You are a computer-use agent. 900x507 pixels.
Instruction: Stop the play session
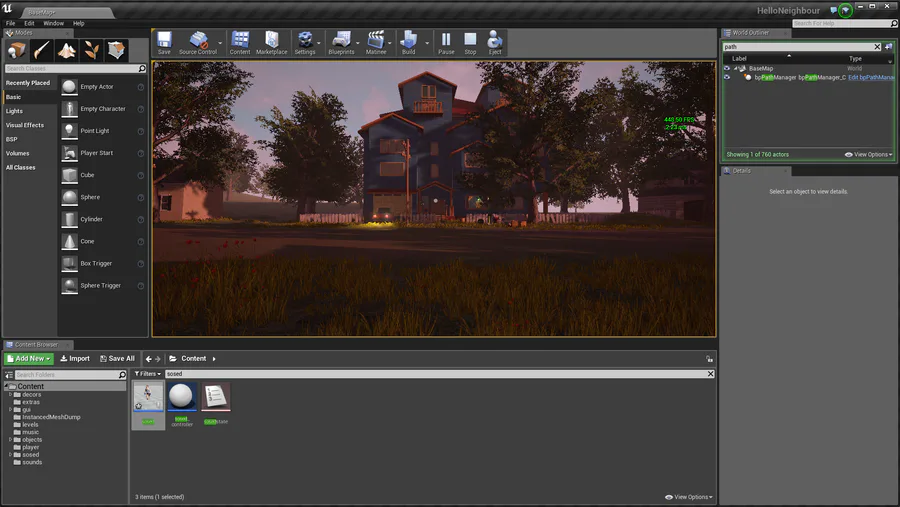tap(470, 42)
